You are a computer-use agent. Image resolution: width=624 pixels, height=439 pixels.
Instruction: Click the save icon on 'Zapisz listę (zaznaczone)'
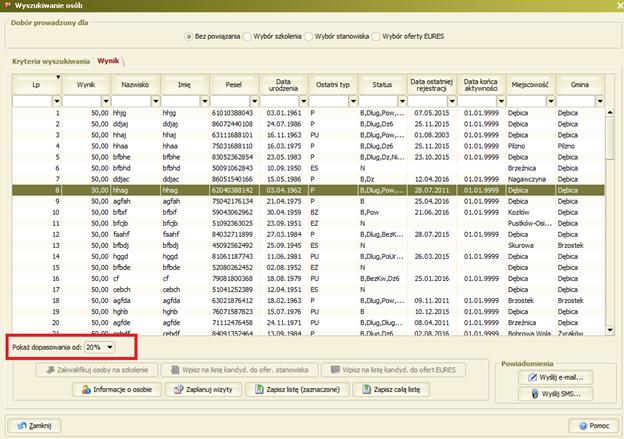(259, 389)
